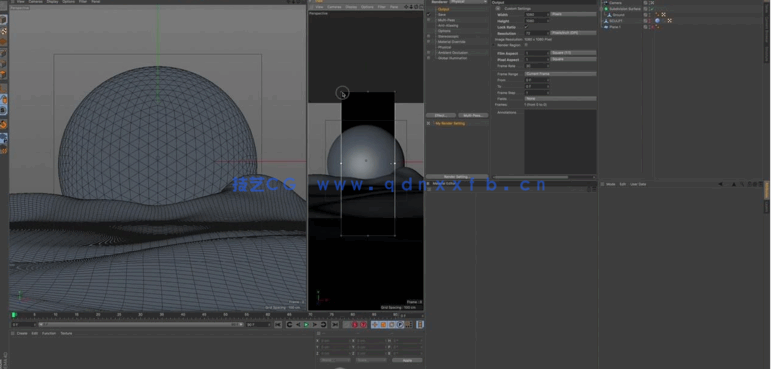Image resolution: width=775 pixels, height=369 pixels.
Task: Click the Multi-Pass... button
Action: coord(473,115)
